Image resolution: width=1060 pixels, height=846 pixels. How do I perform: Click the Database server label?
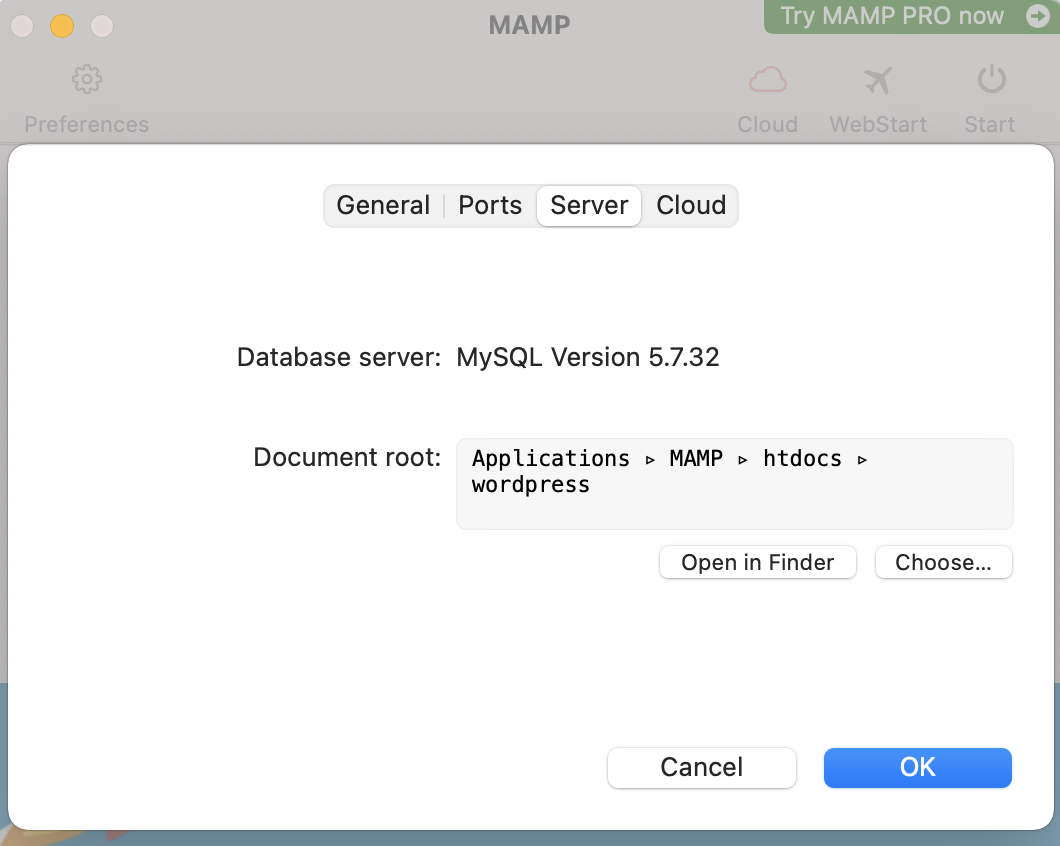coord(339,357)
